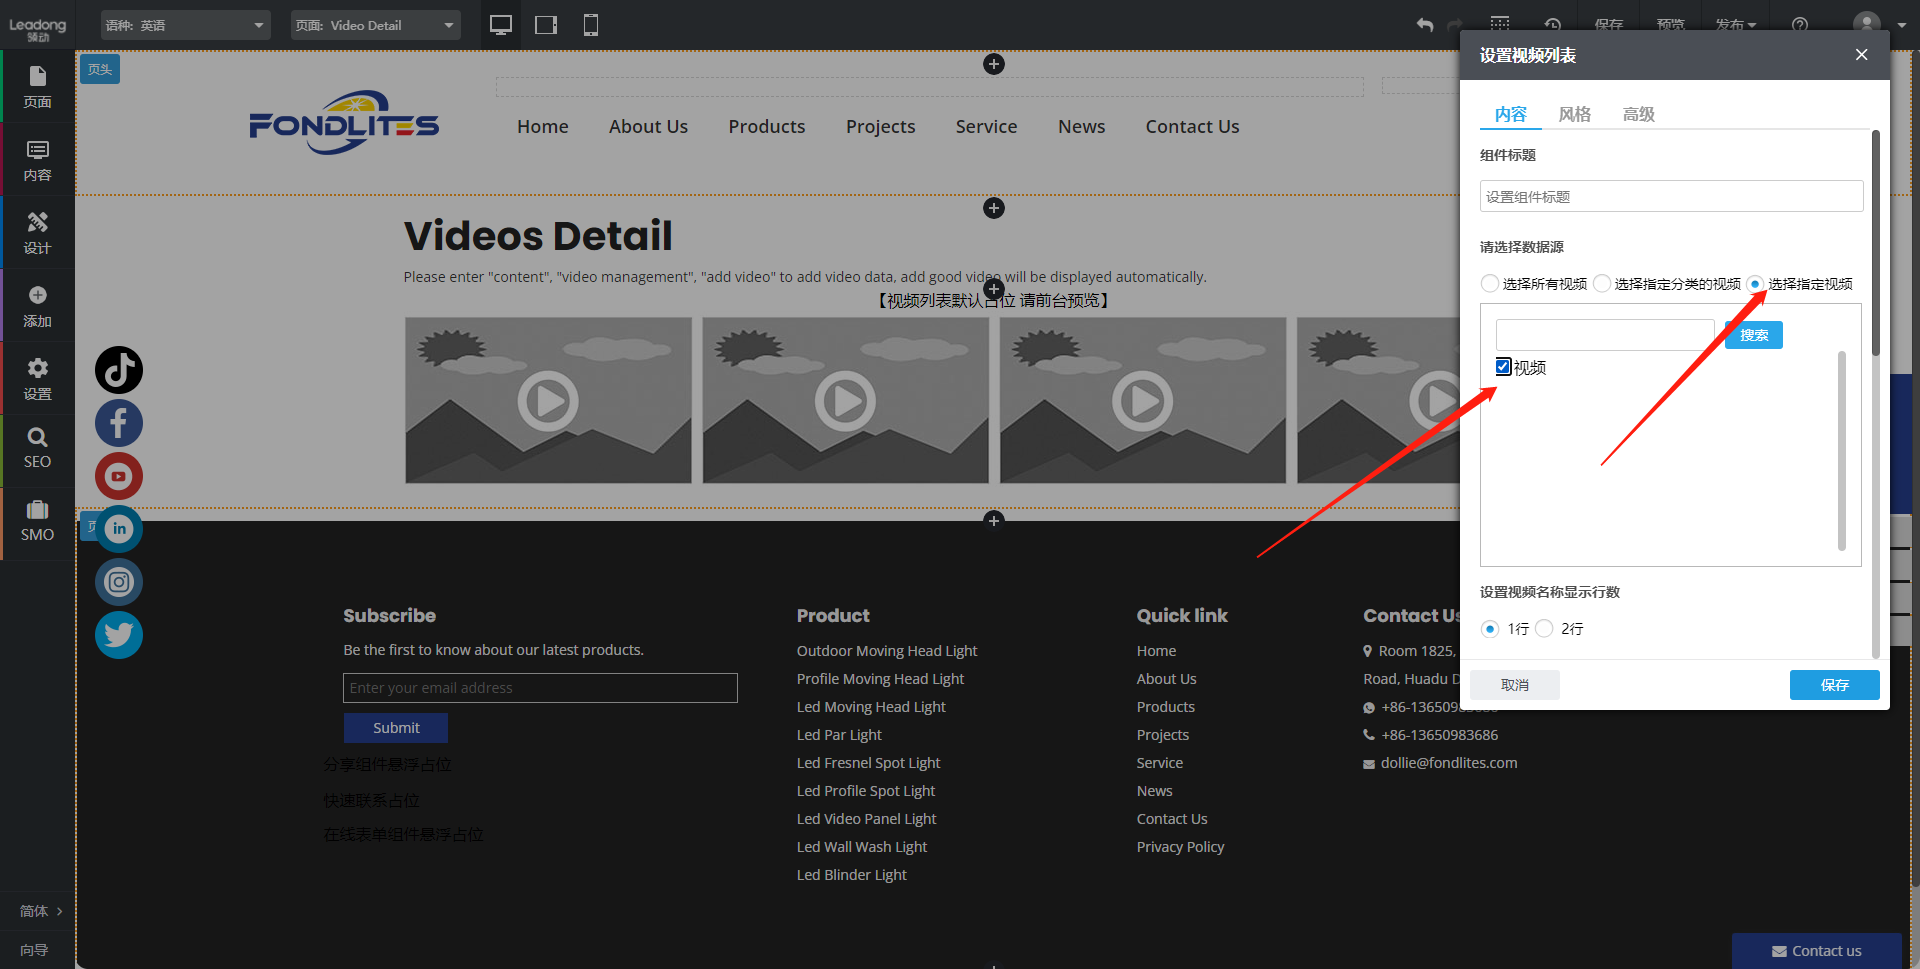Switch to desktop preview mode icon
1920x969 pixels.
tap(501, 25)
